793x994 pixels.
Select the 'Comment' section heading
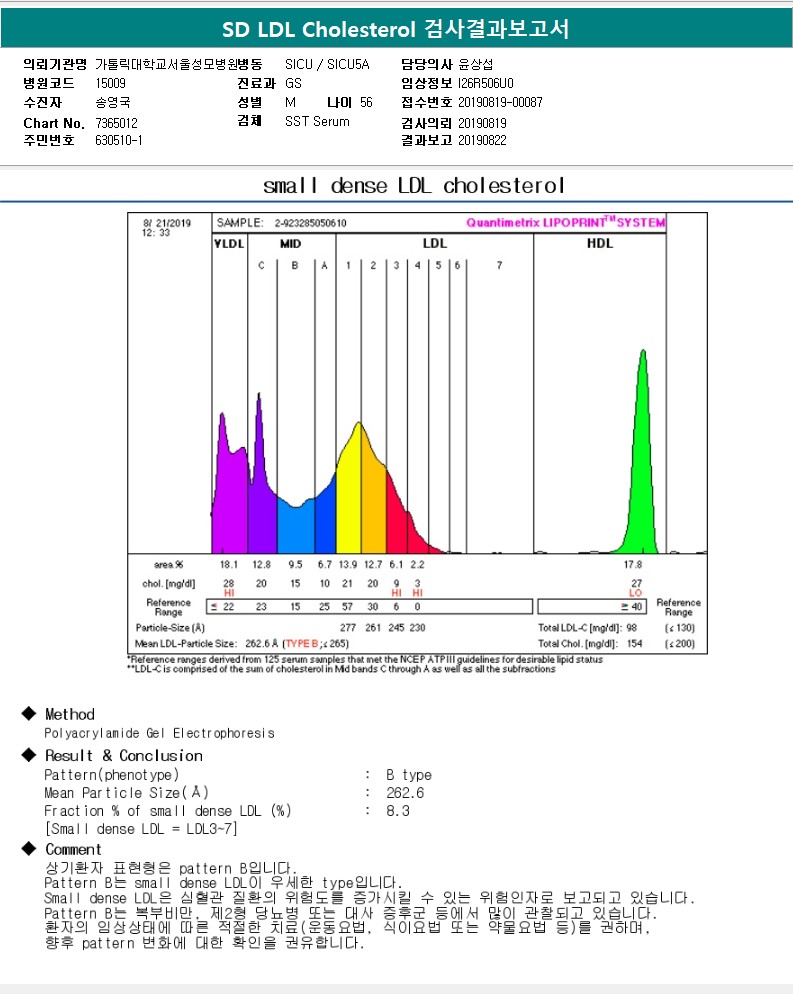pyautogui.click(x=73, y=849)
